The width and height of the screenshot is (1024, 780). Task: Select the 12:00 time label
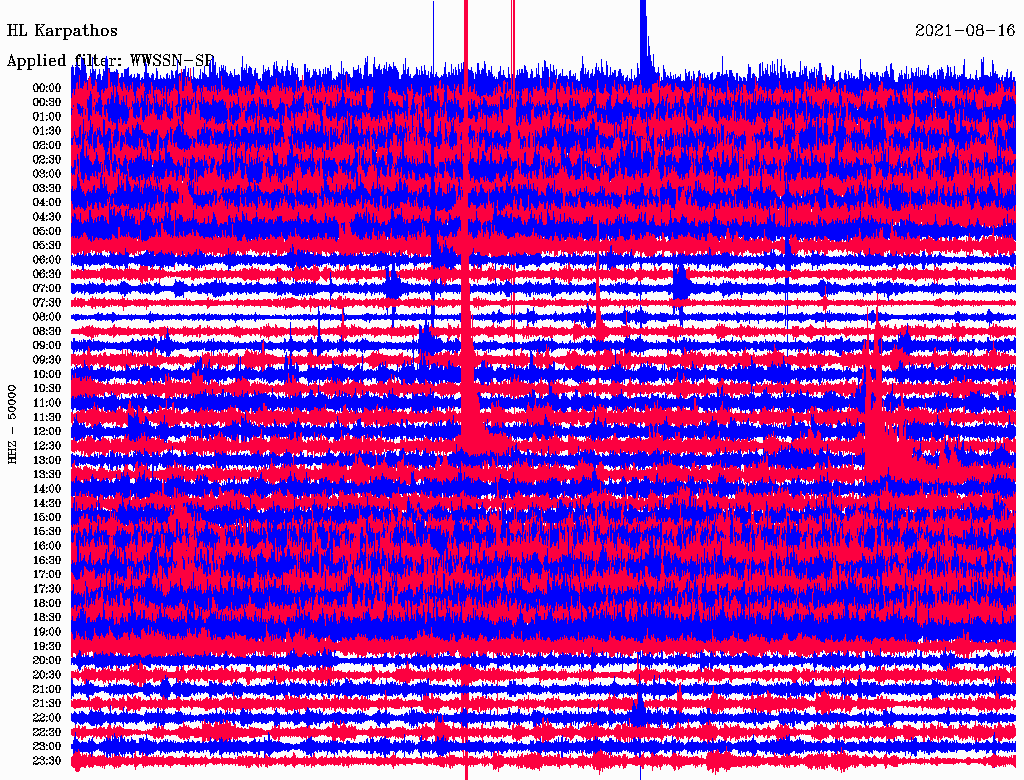pos(47,432)
